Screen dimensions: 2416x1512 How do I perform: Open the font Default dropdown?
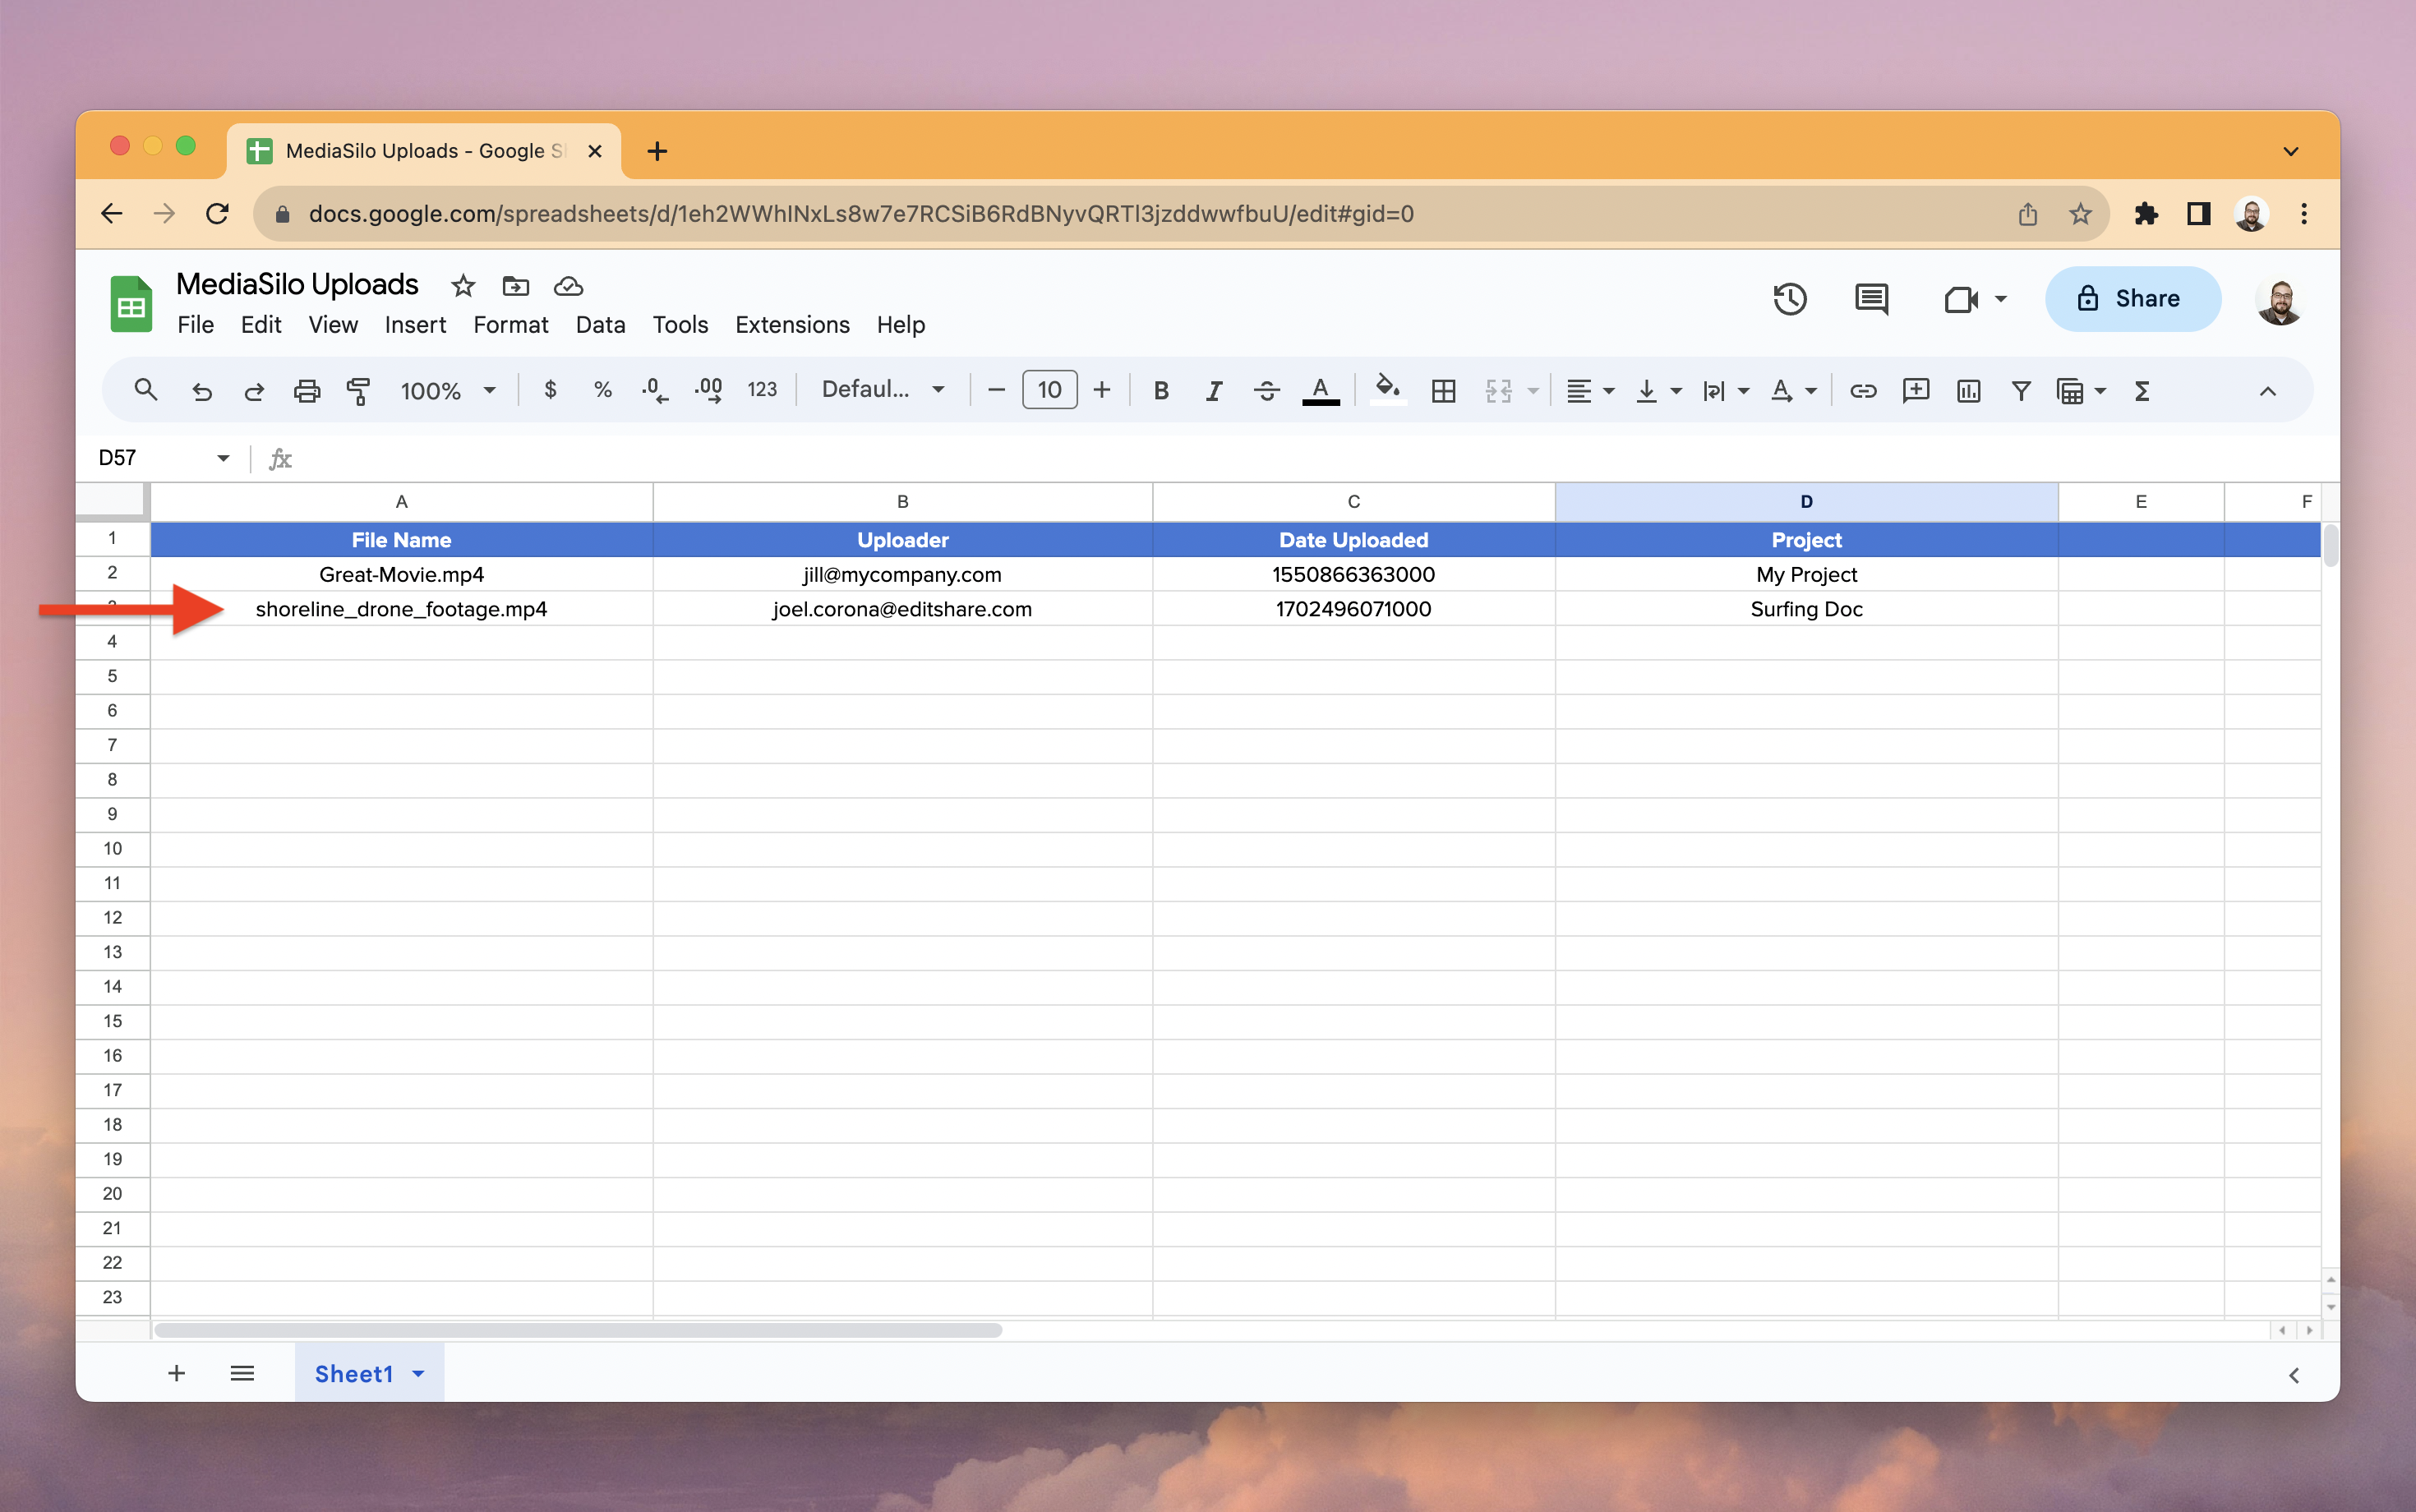(883, 389)
